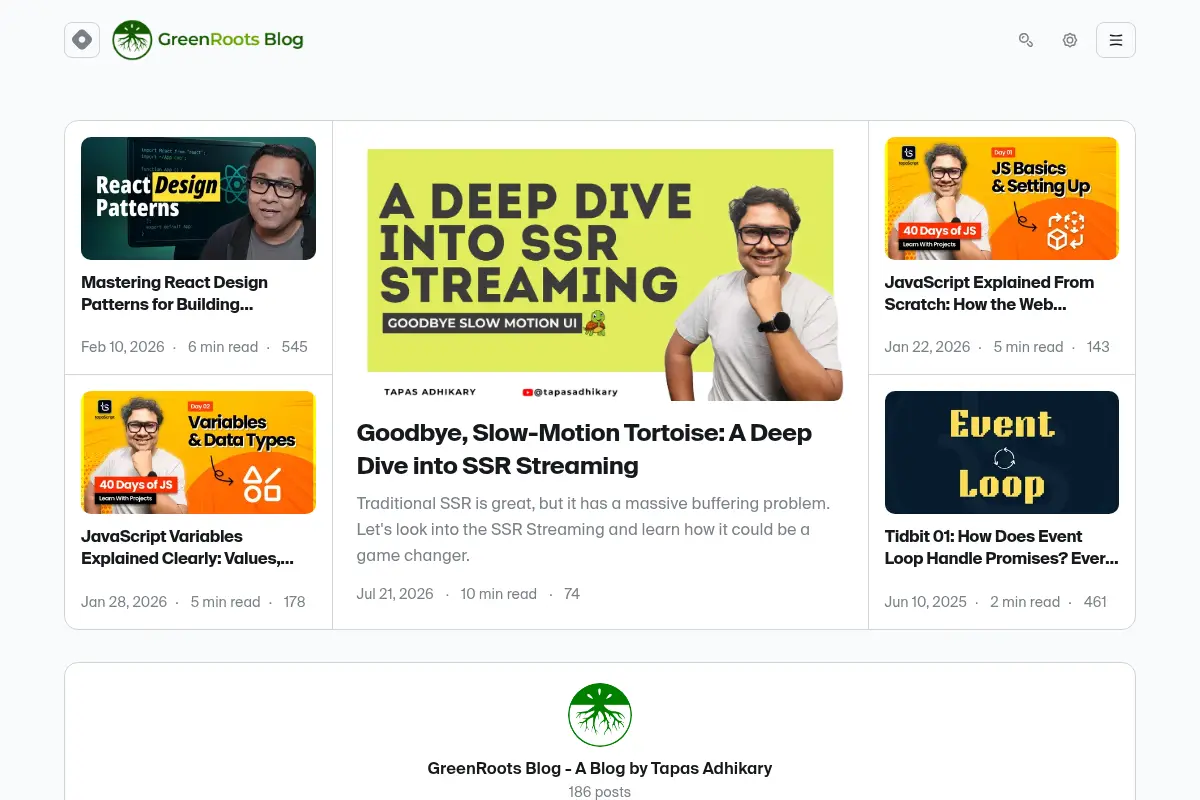Open the search magnifier icon
The height and width of the screenshot is (800, 1200).
point(1026,40)
